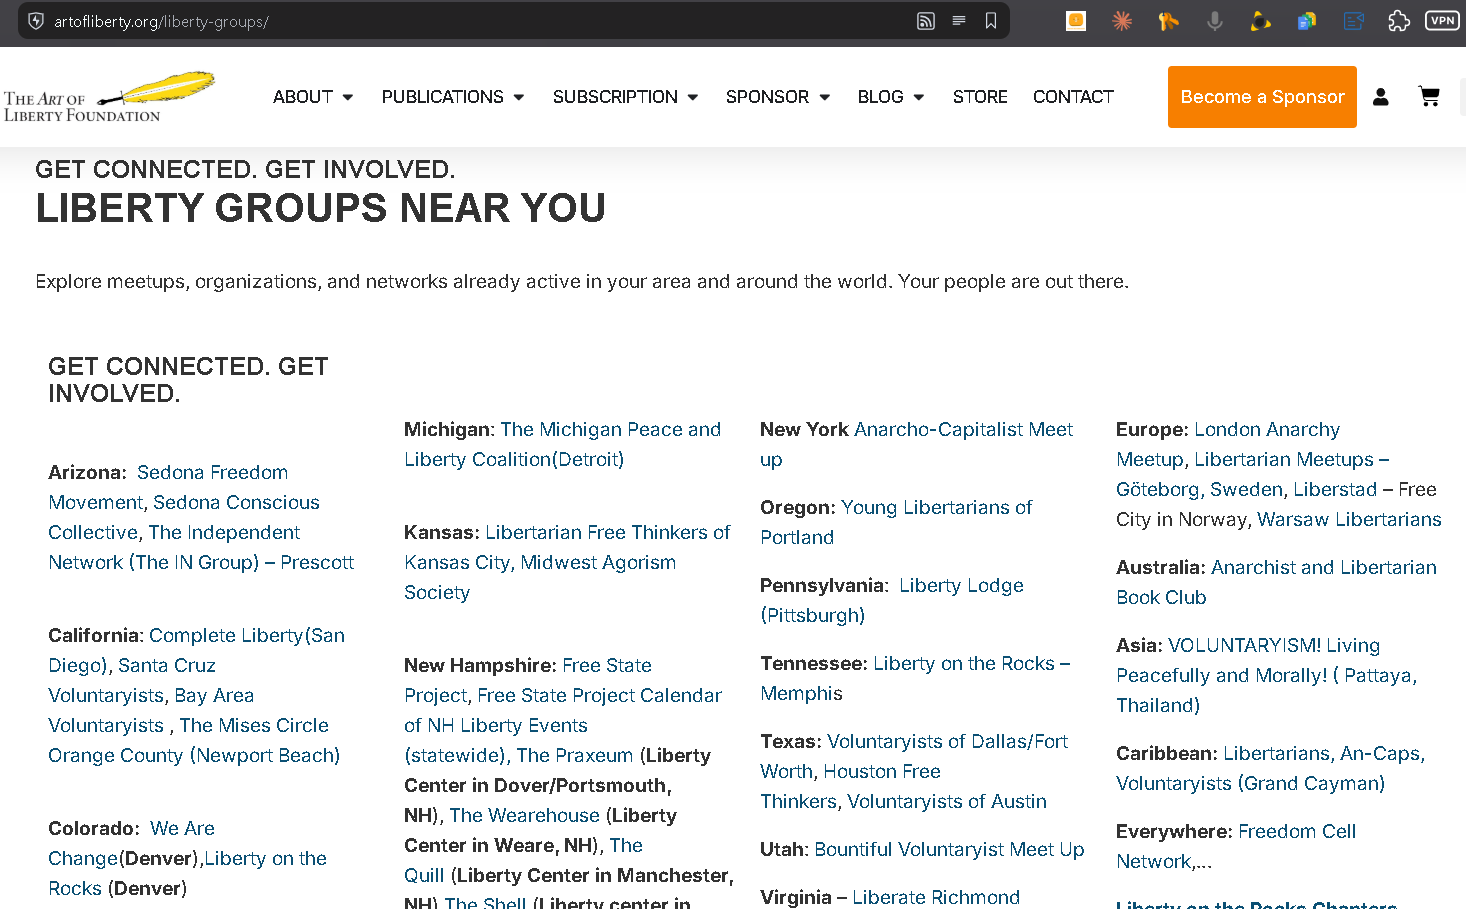Open the Liberstad link
The image size is (1466, 909).
(1335, 489)
